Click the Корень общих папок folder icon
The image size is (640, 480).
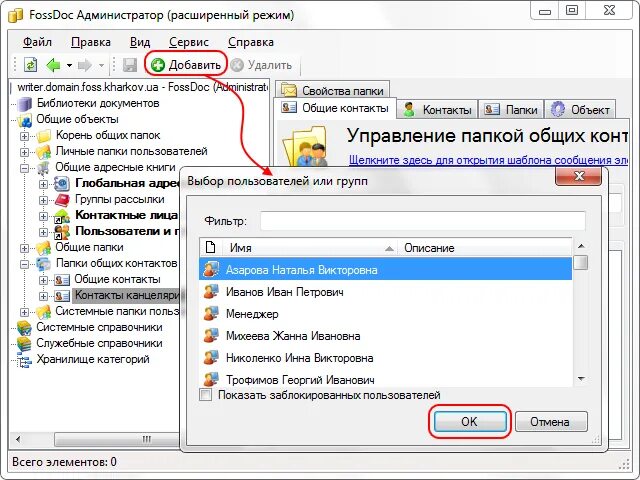coord(43,135)
